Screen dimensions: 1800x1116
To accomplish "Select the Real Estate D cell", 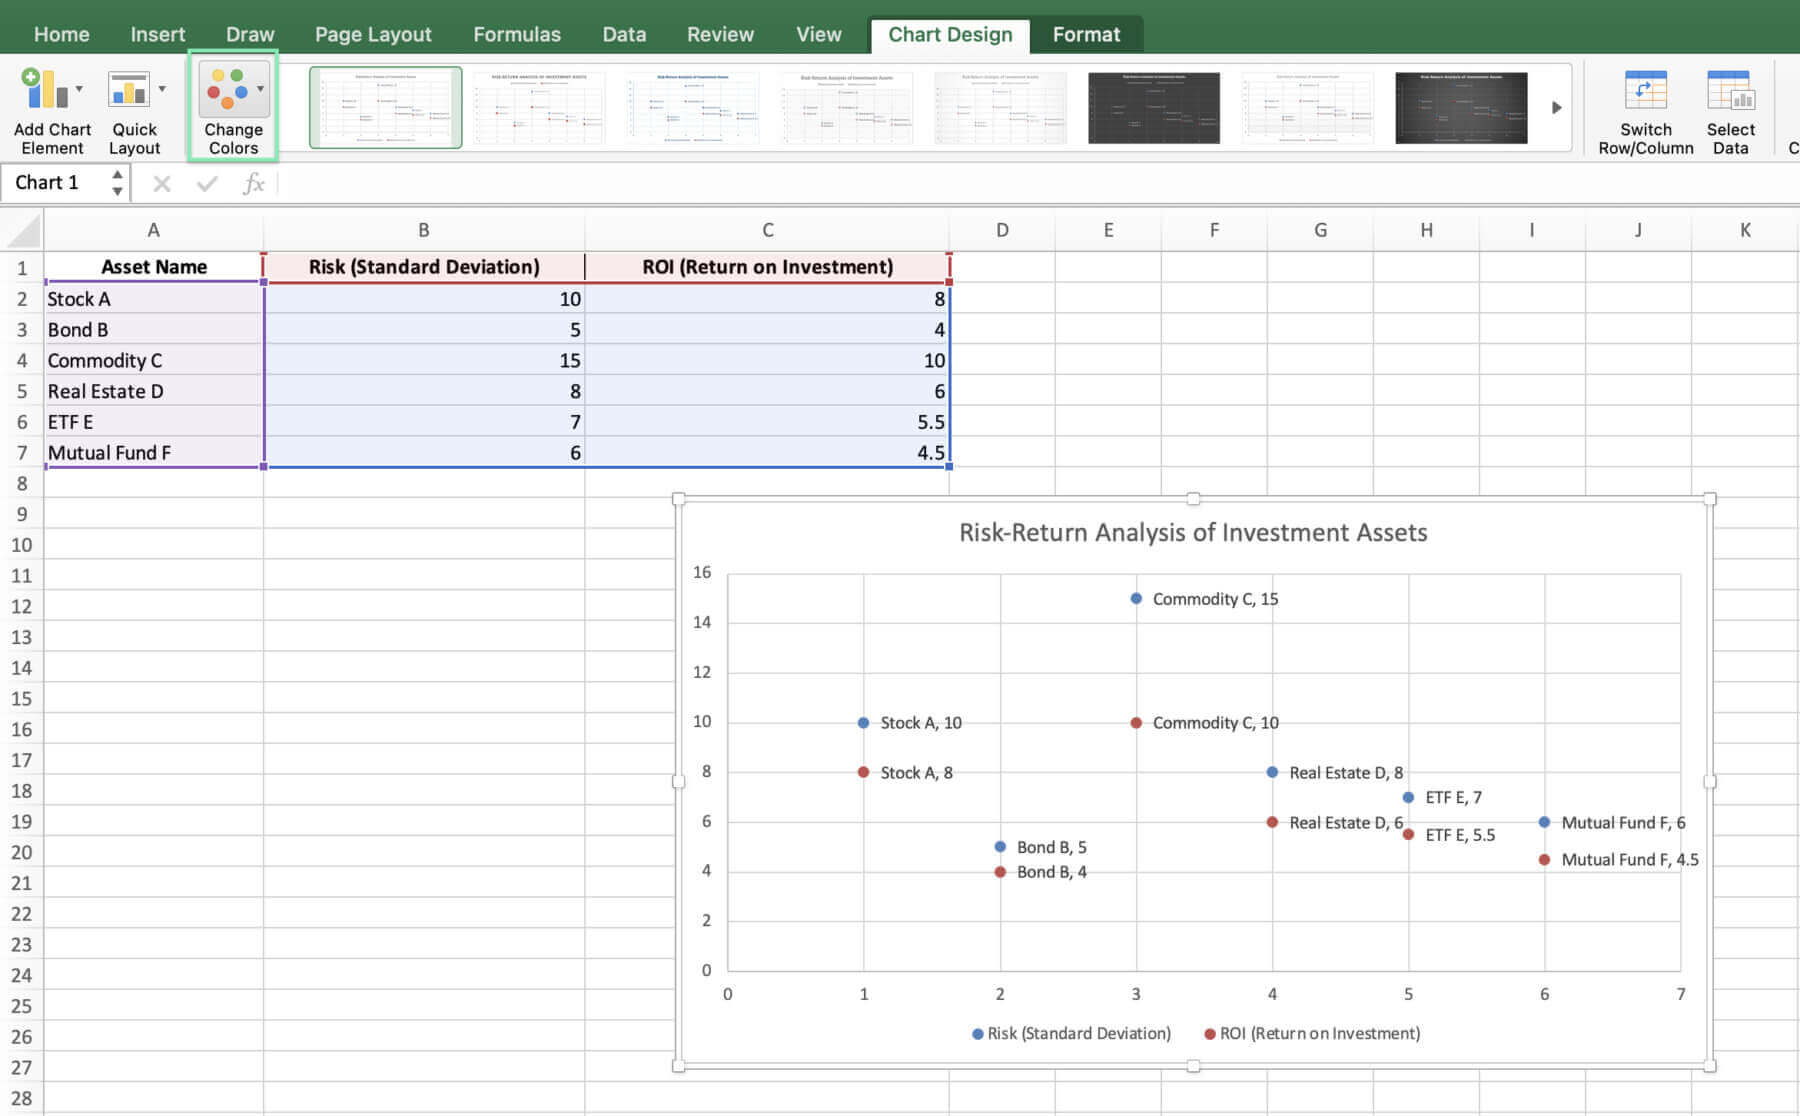I will (154, 391).
